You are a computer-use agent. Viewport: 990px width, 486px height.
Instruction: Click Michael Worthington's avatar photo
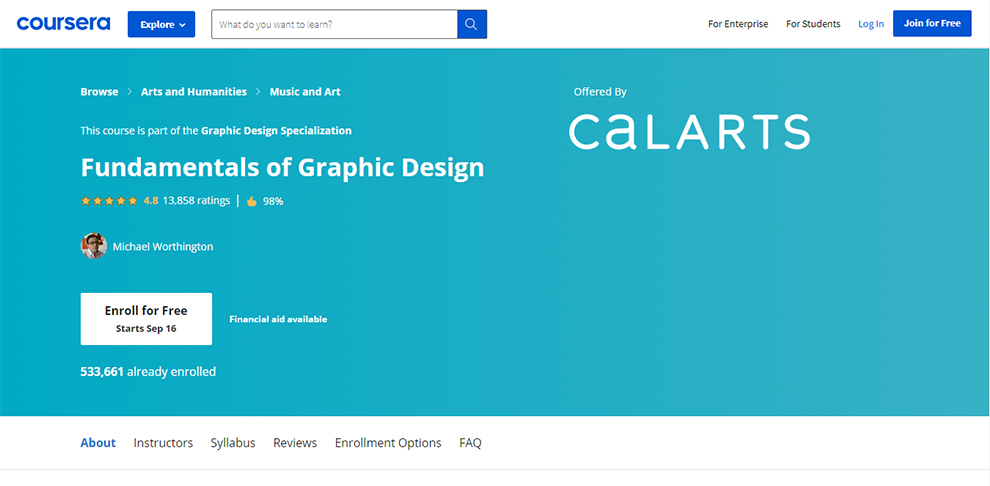point(93,246)
